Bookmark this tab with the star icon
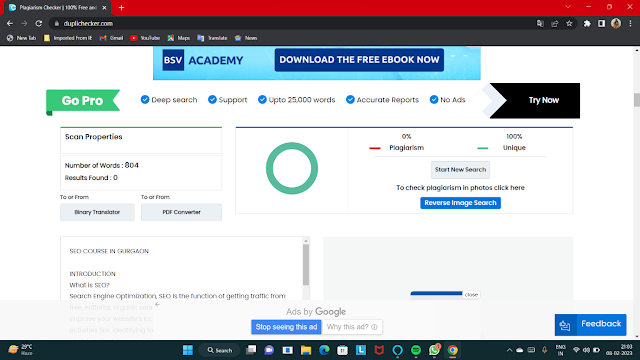 click(569, 24)
